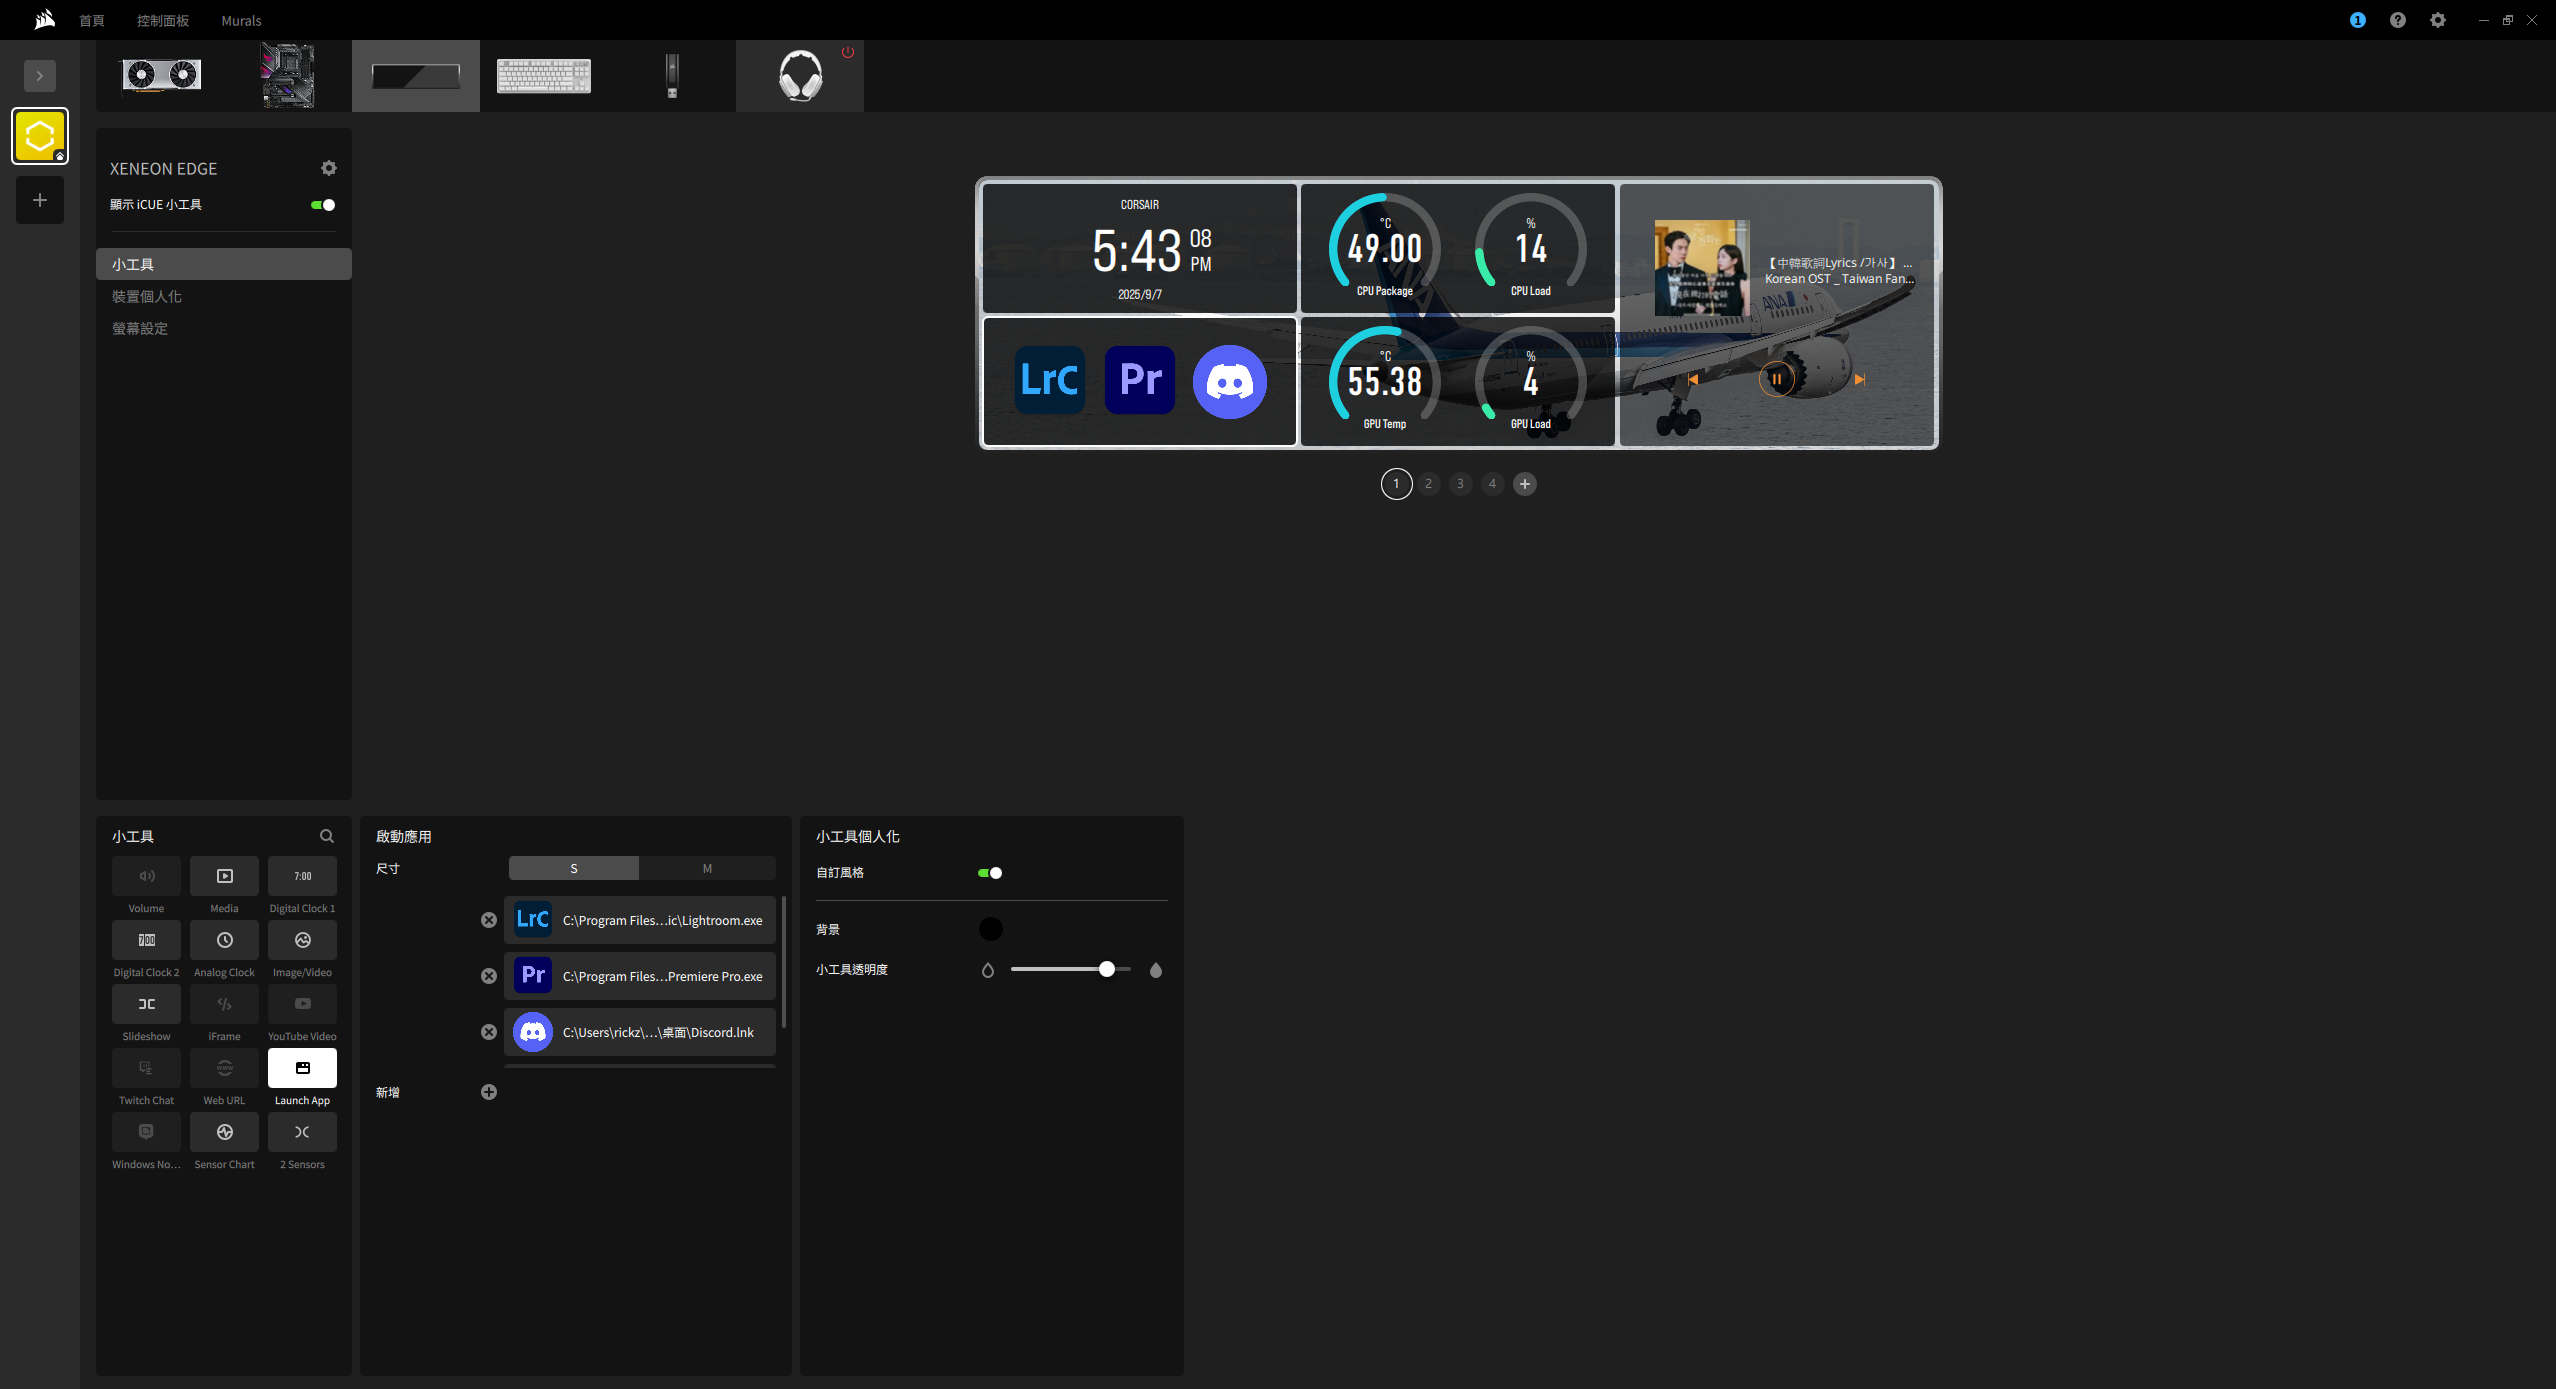2556x1389 pixels.
Task: Open the widget search magnifier
Action: pos(327,836)
